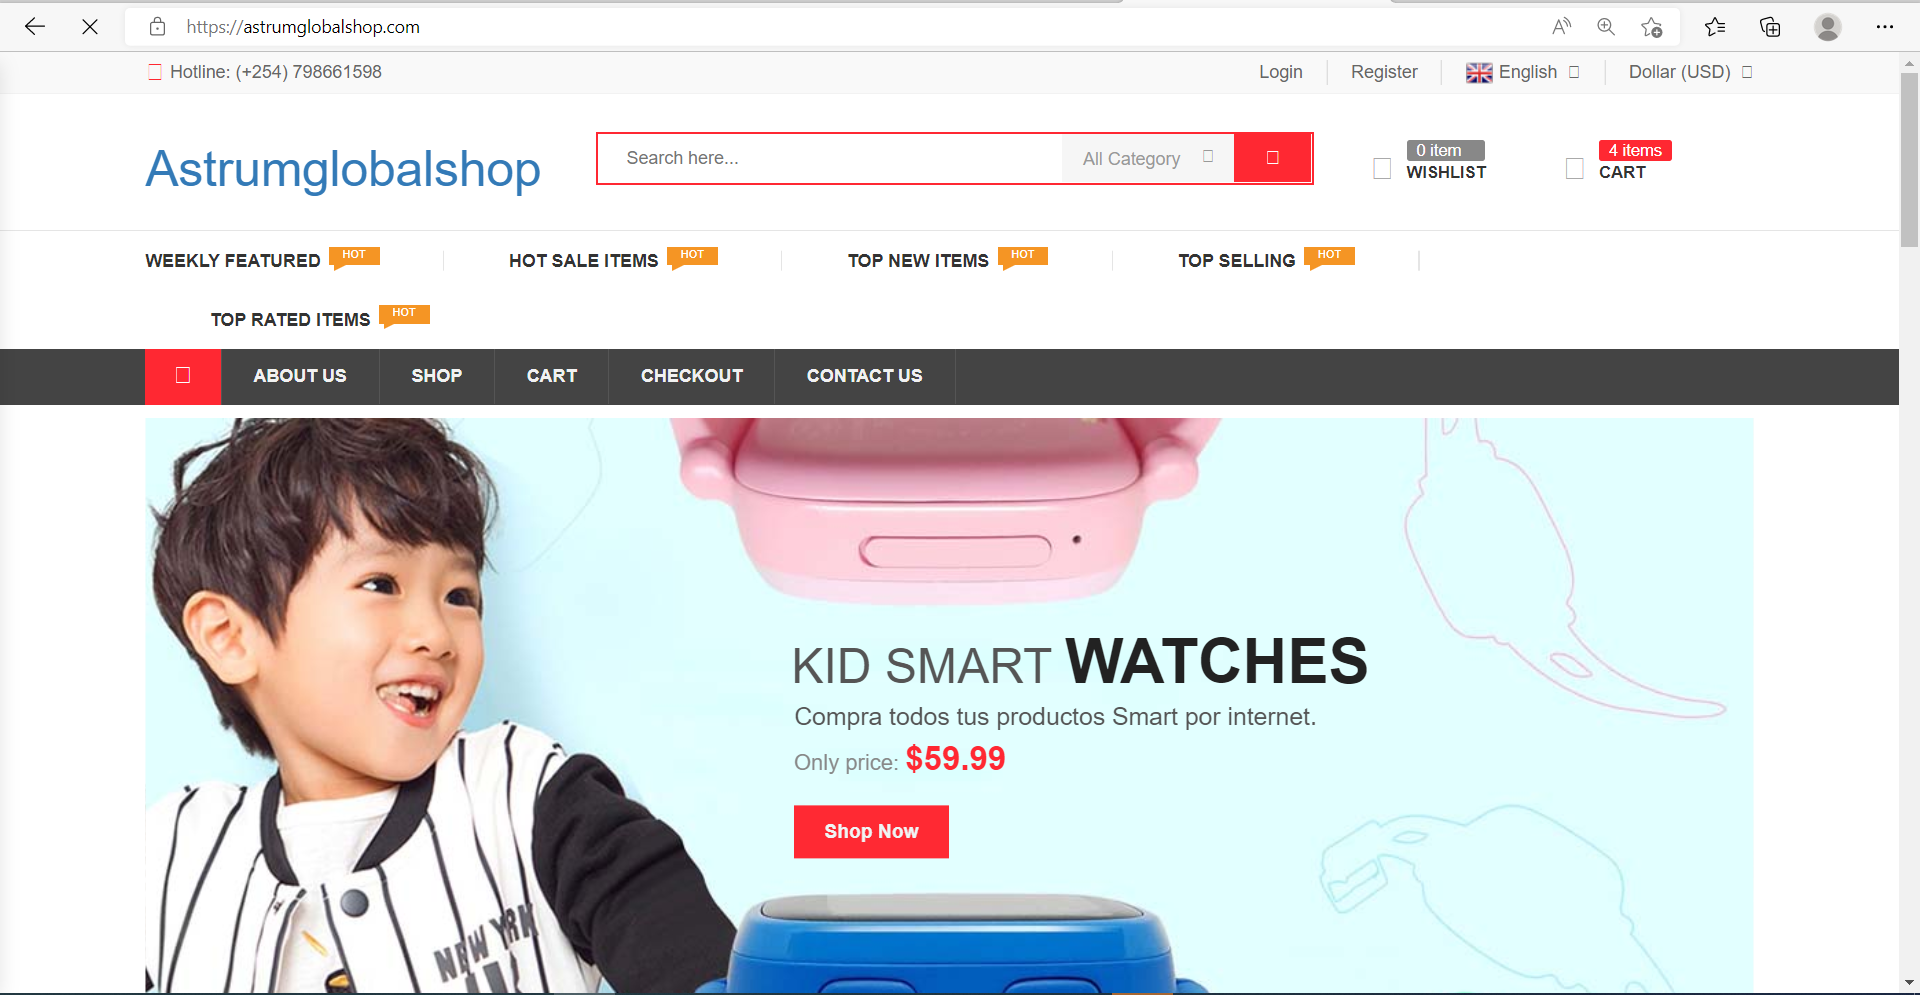Expand the English language dropdown
Image resolution: width=1920 pixels, height=995 pixels.
pyautogui.click(x=1522, y=72)
